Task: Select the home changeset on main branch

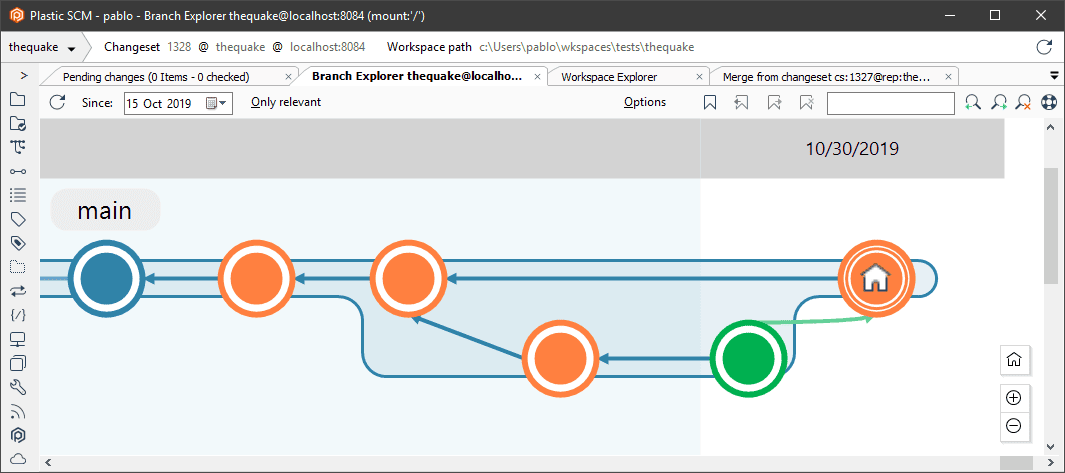Action: pos(876,278)
